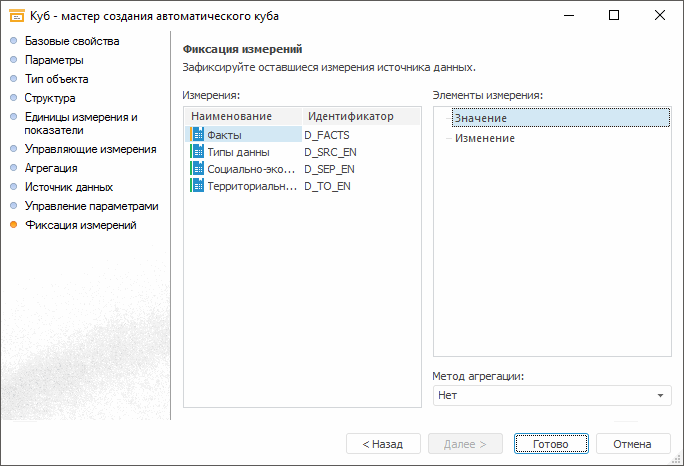
Task: Click the Факты dimension icon
Action: point(197,135)
